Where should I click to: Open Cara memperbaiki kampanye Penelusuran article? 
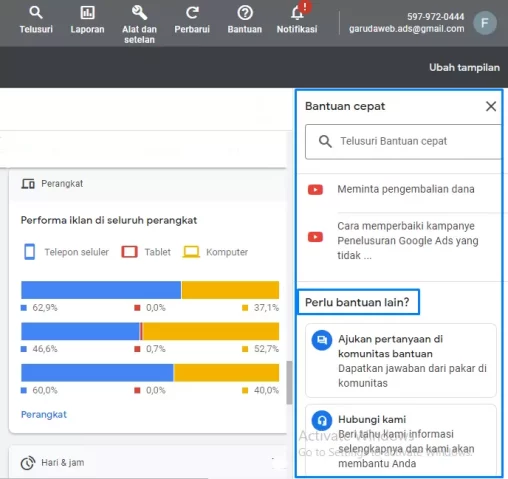point(408,241)
